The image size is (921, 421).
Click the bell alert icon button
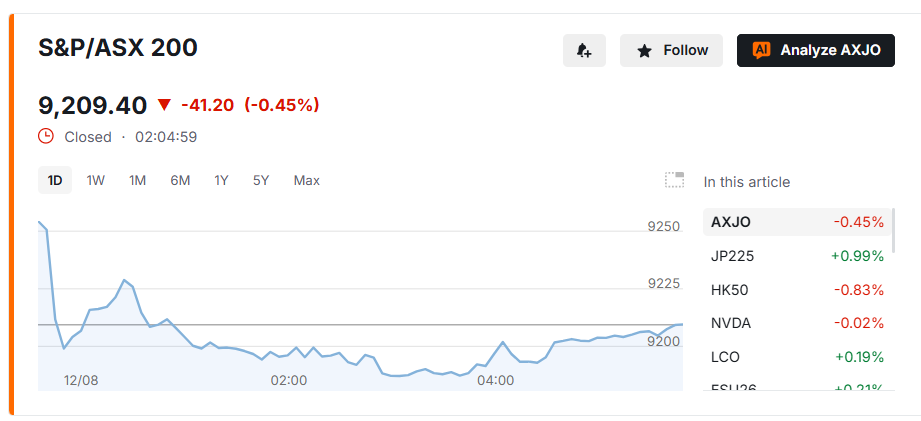pos(584,50)
